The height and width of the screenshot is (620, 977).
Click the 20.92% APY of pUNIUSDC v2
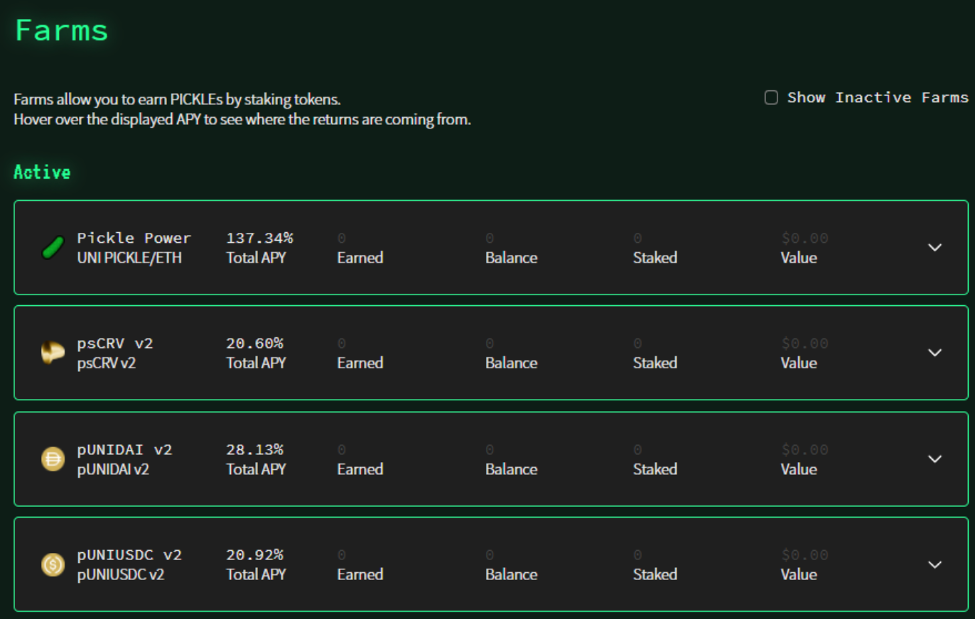[254, 555]
